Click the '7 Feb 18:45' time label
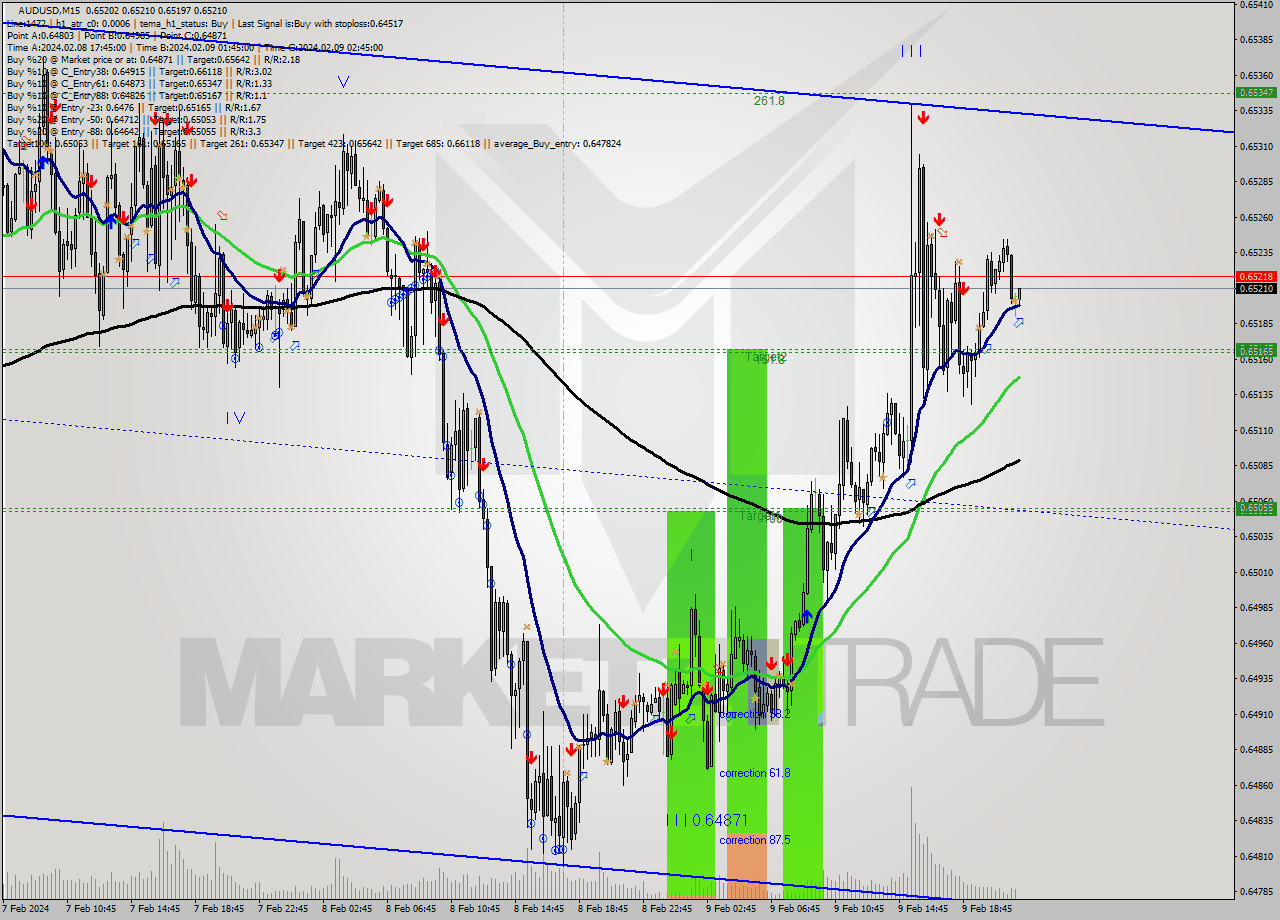The width and height of the screenshot is (1280, 920). (219, 909)
